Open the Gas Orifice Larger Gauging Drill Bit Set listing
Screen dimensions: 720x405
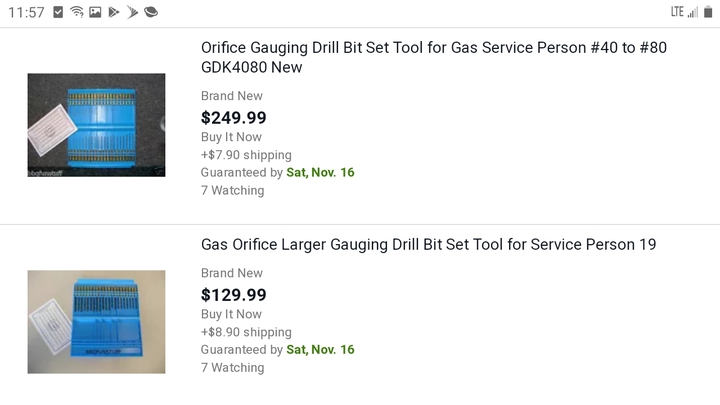pos(428,245)
